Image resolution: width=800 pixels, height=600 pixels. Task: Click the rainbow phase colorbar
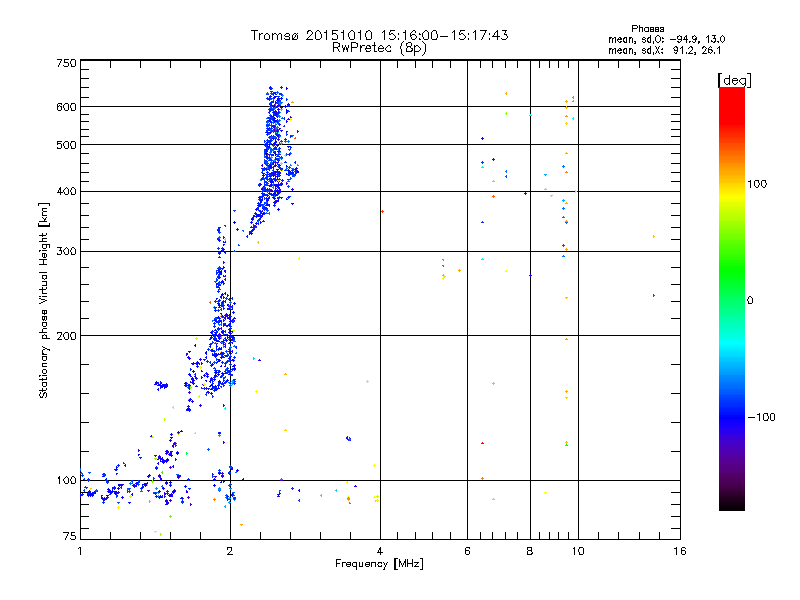coord(732,298)
